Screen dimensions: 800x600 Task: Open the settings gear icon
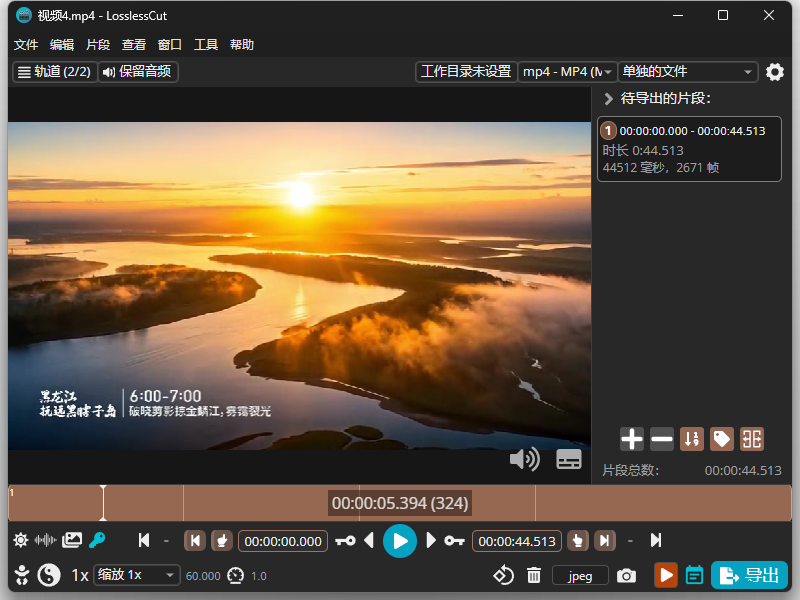(x=774, y=72)
